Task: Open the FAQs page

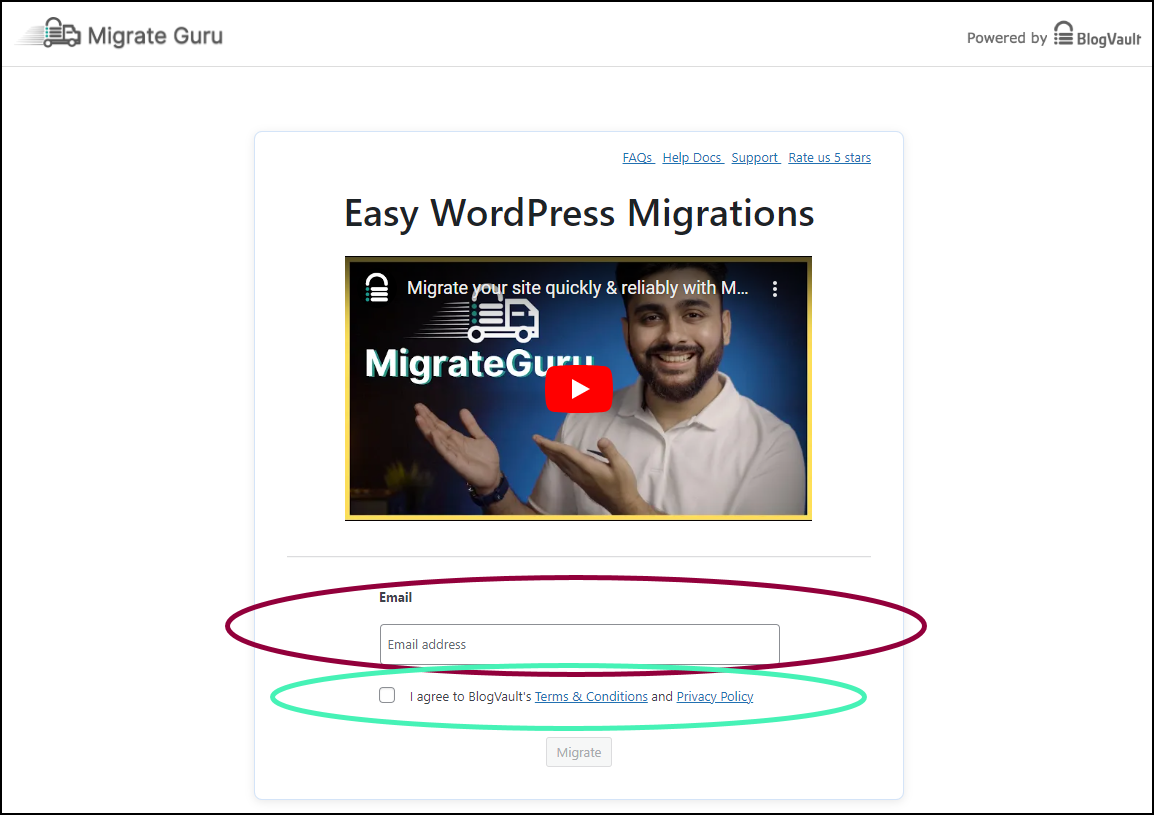Action: 637,157
